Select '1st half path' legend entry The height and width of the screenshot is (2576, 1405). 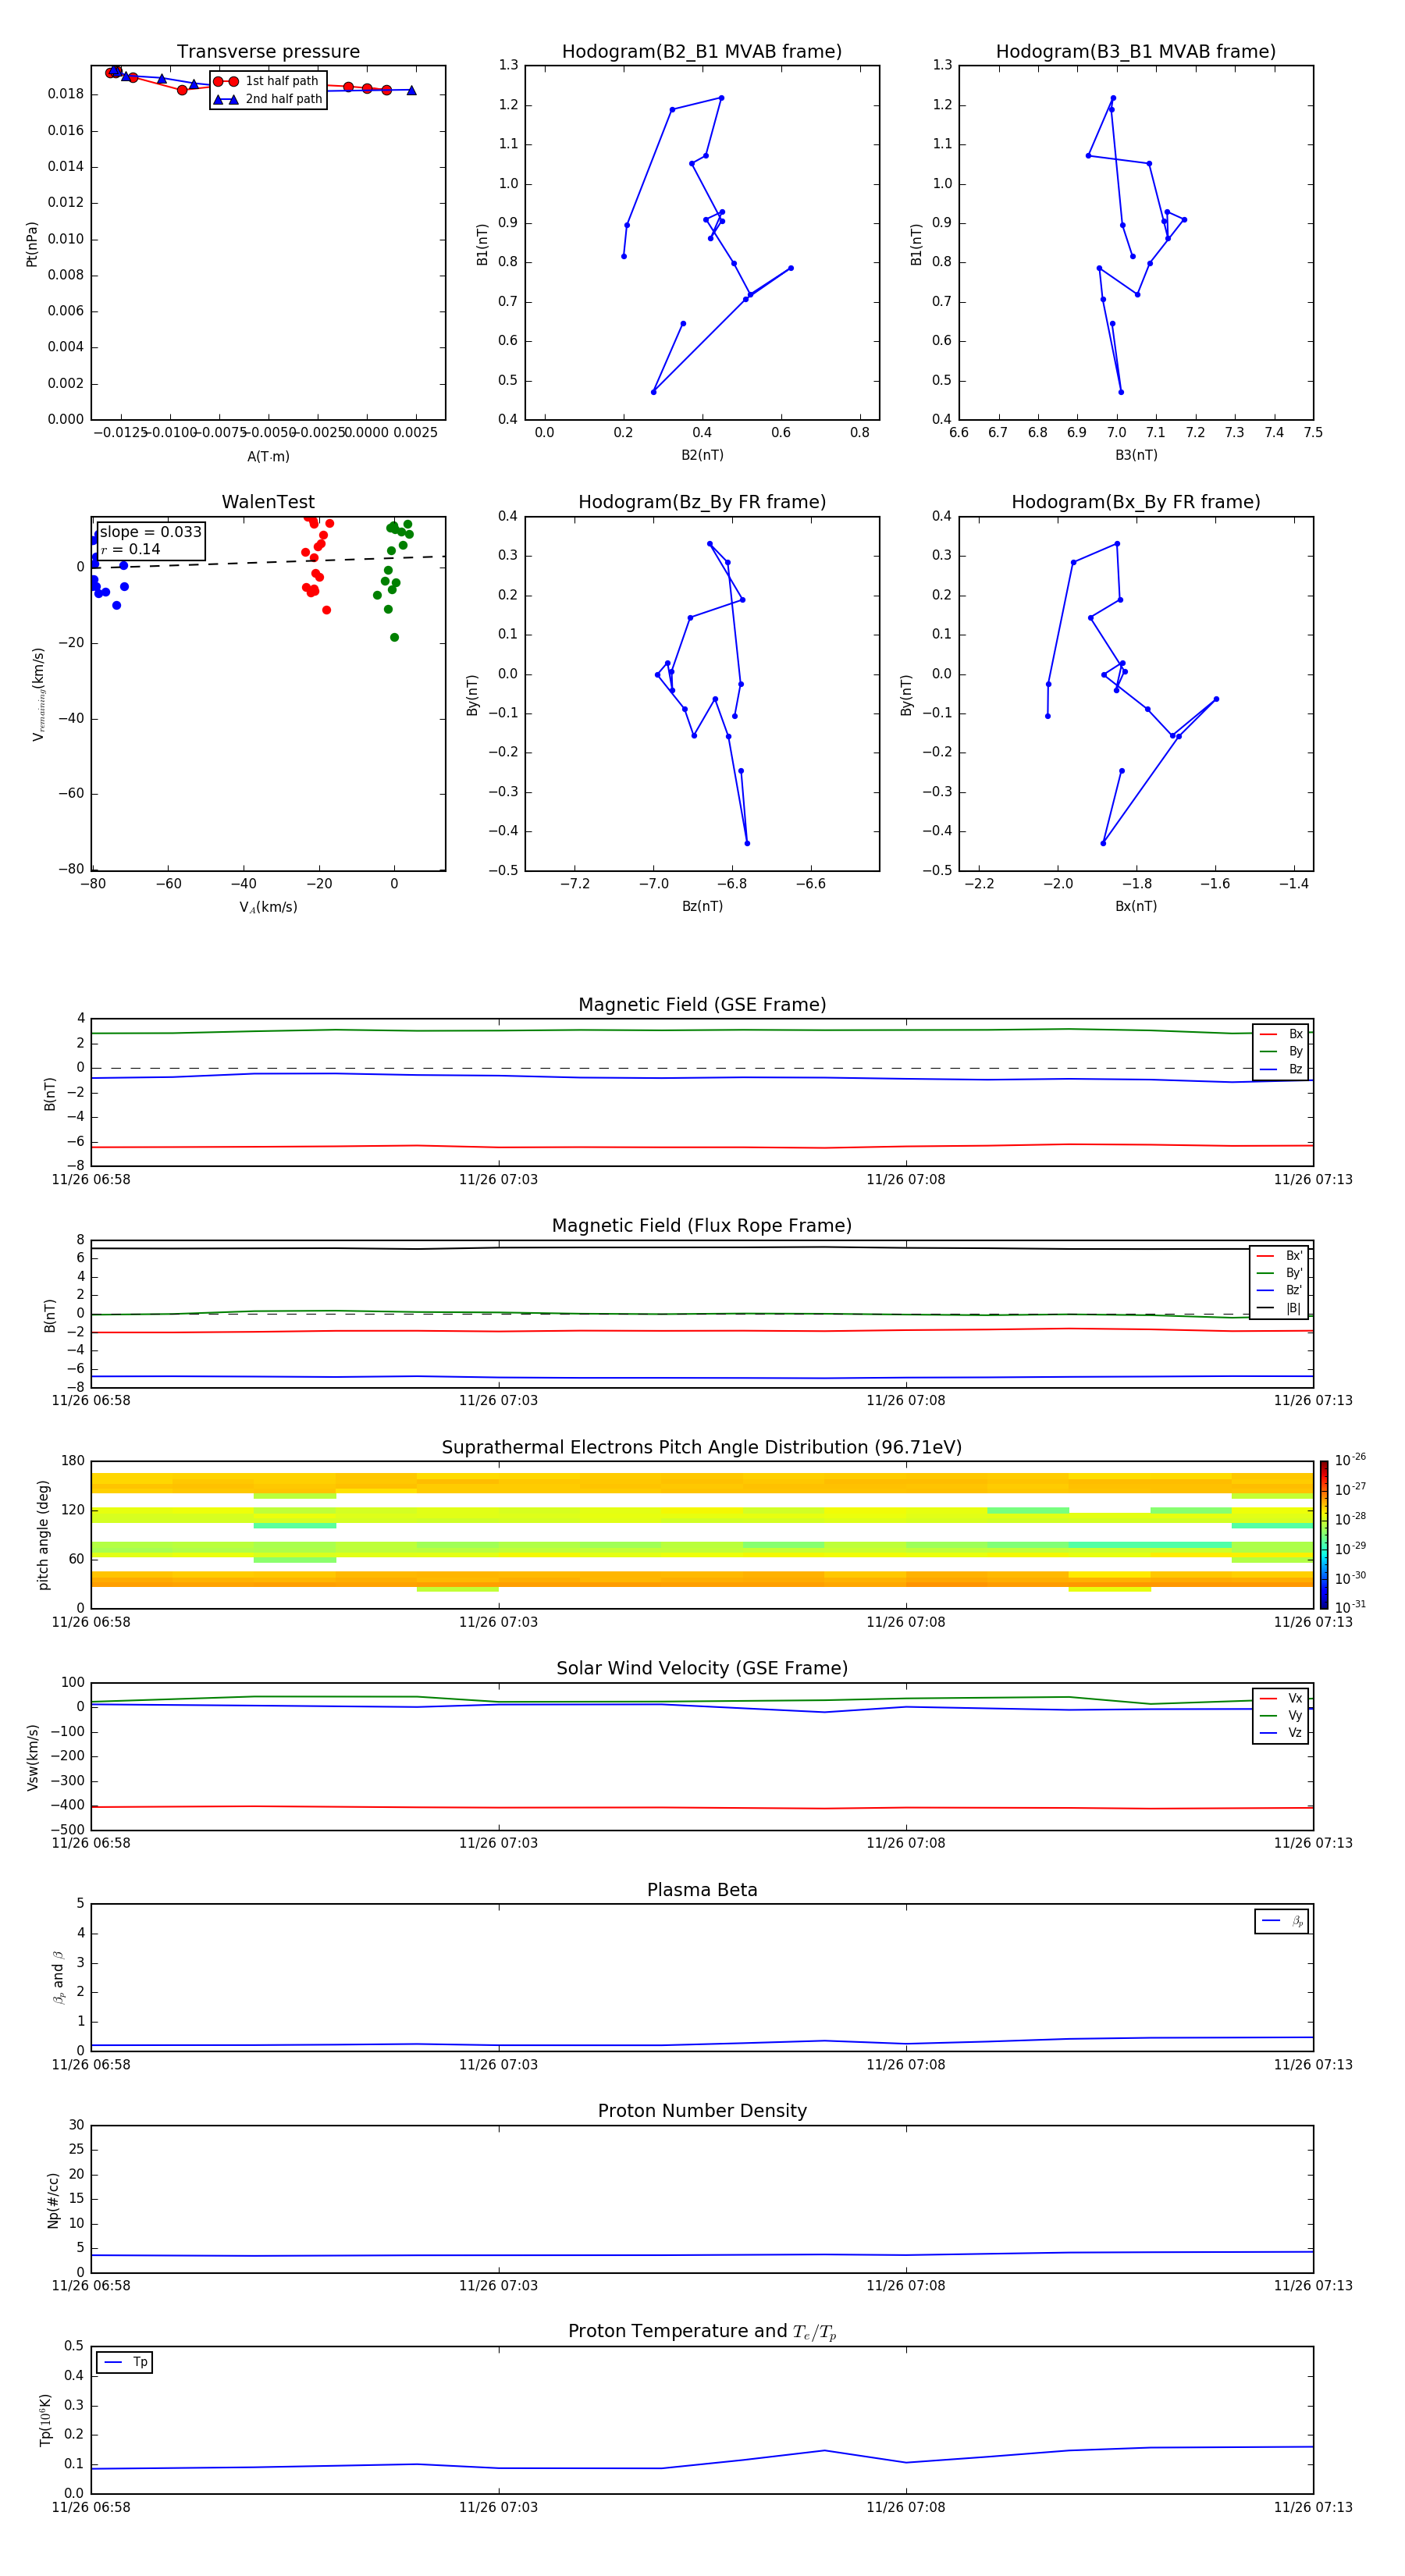coord(267,81)
